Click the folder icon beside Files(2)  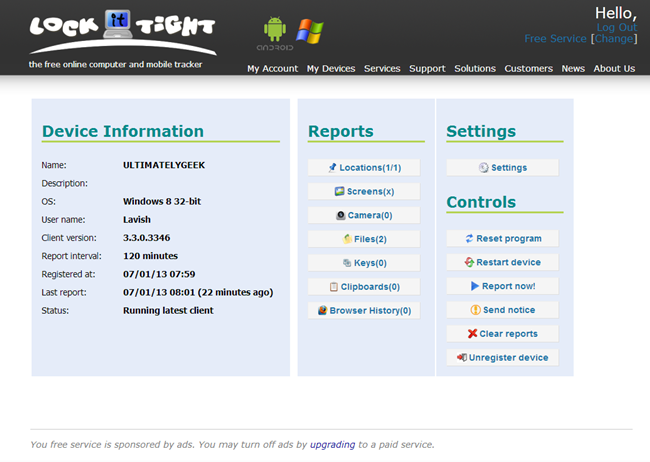tap(347, 239)
